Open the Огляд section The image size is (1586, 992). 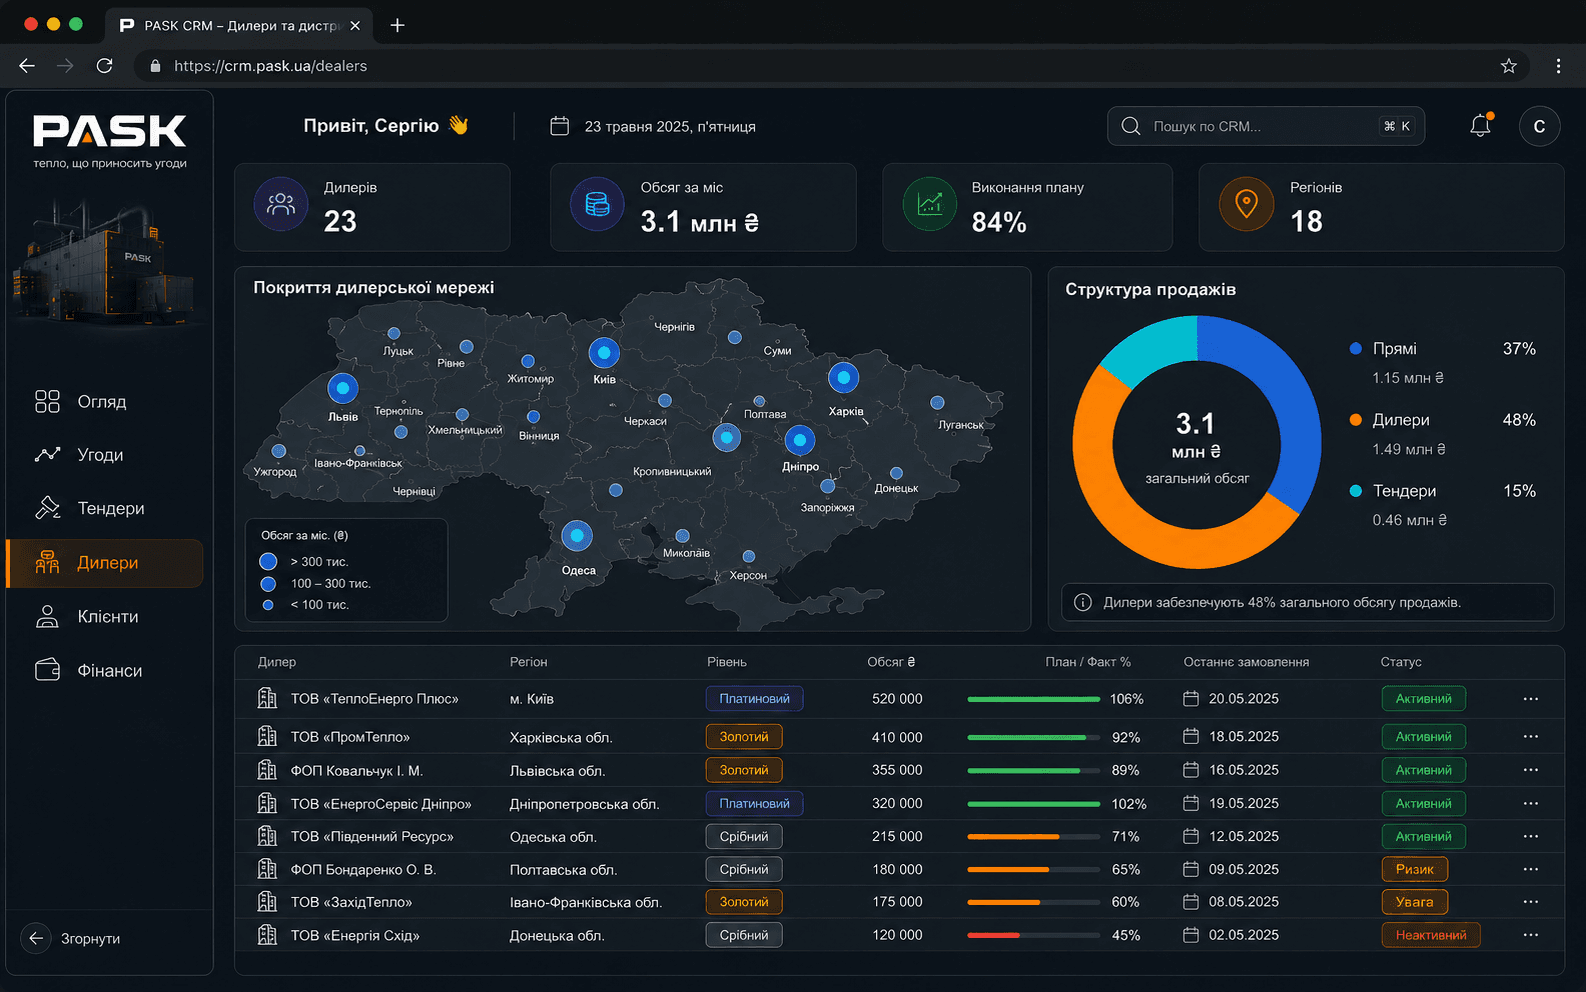(x=105, y=401)
